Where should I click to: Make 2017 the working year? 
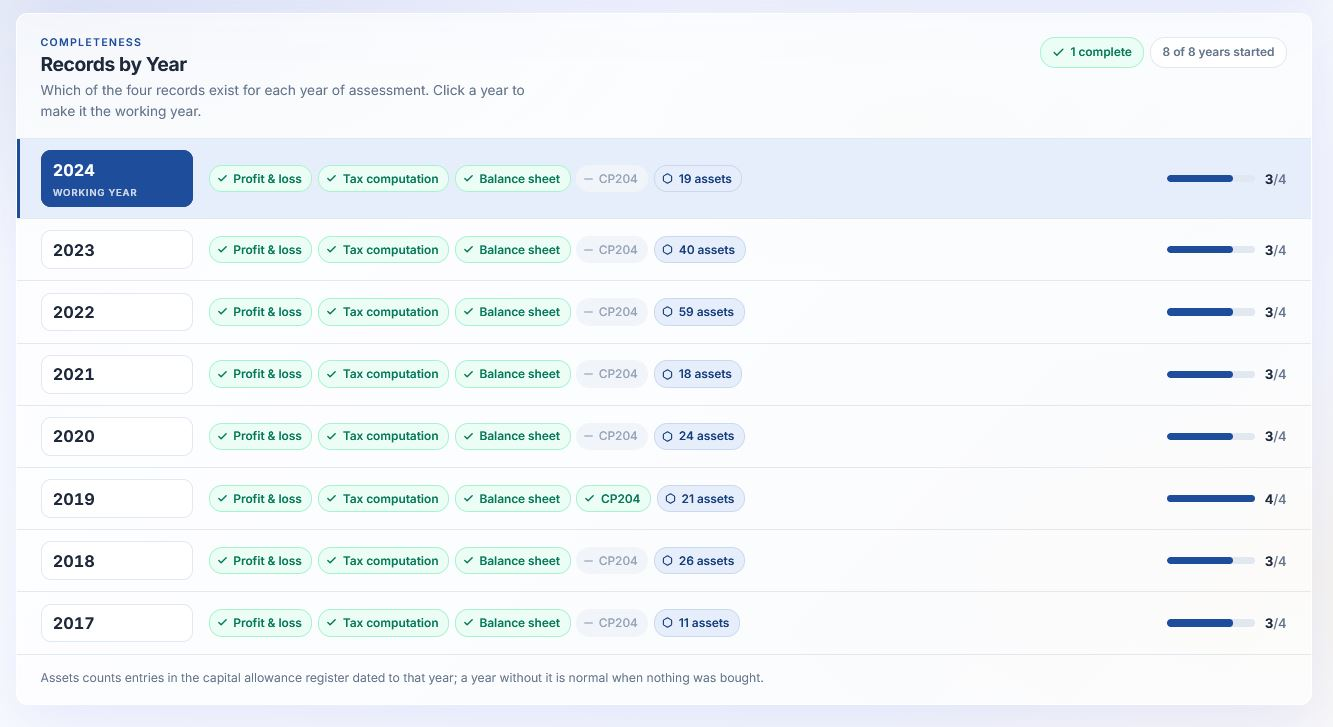point(117,623)
